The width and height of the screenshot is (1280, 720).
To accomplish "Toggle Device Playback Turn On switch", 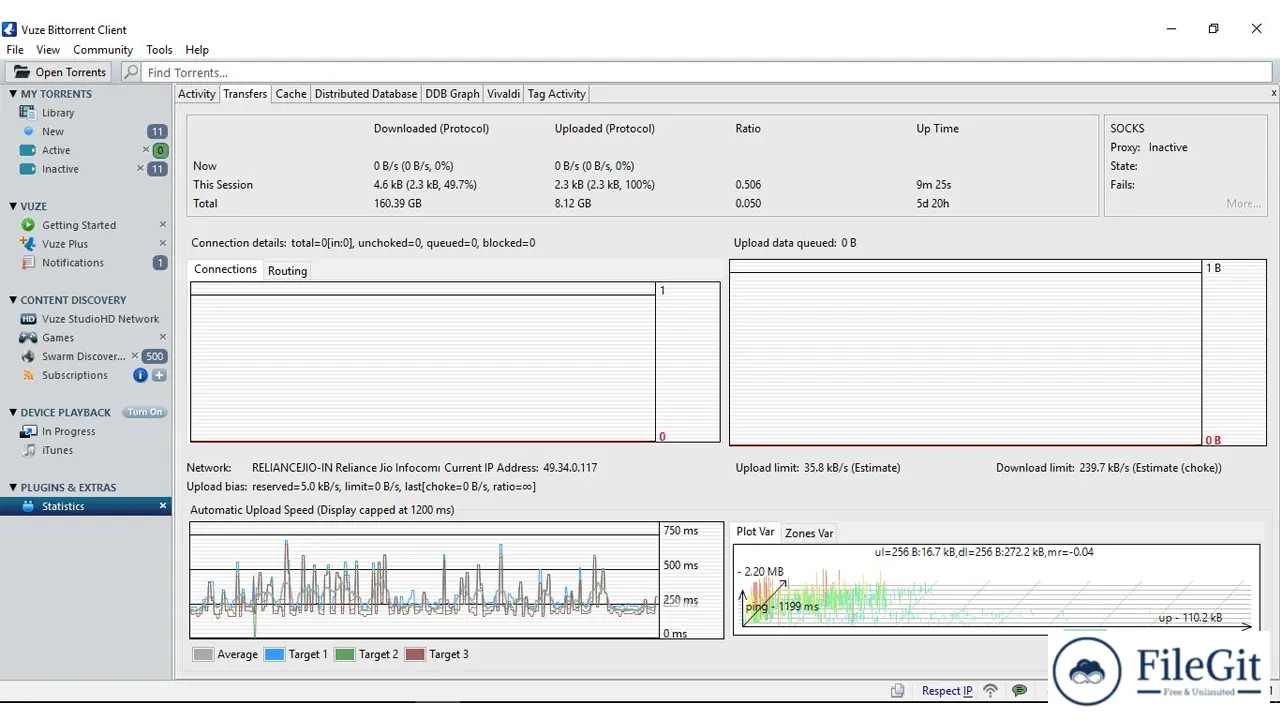I will click(144, 412).
